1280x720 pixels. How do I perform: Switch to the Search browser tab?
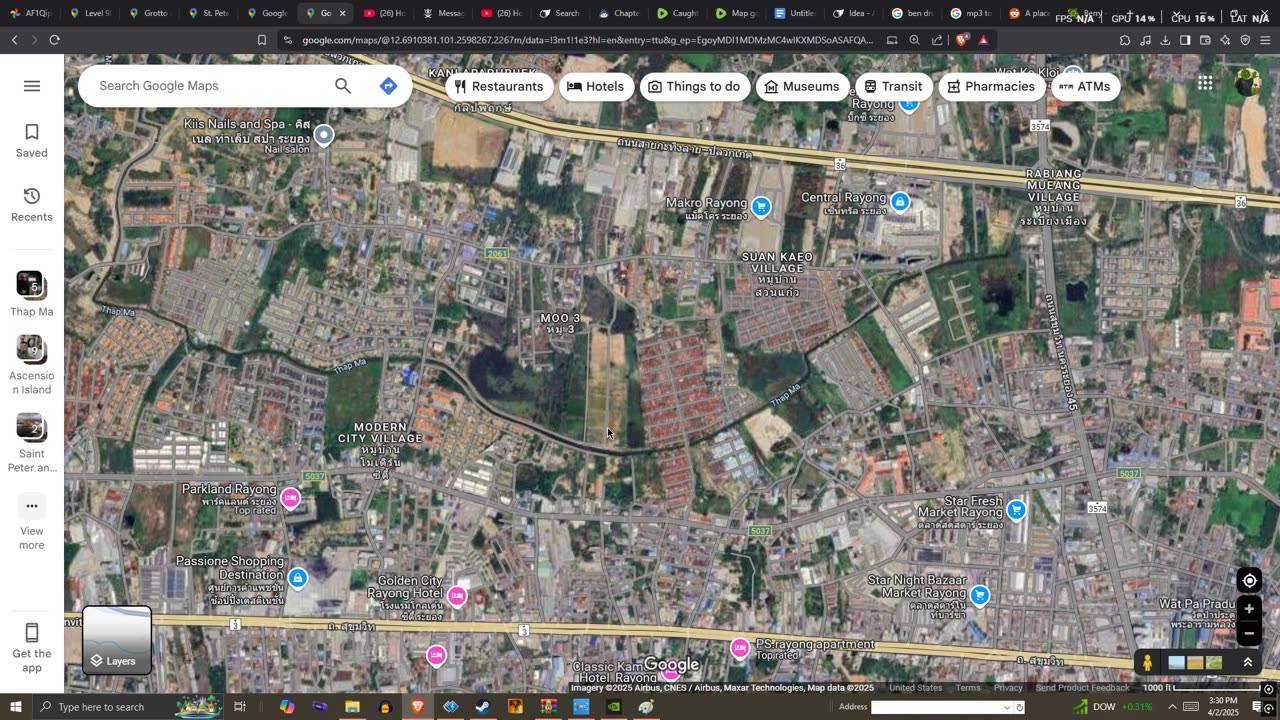(x=558, y=13)
